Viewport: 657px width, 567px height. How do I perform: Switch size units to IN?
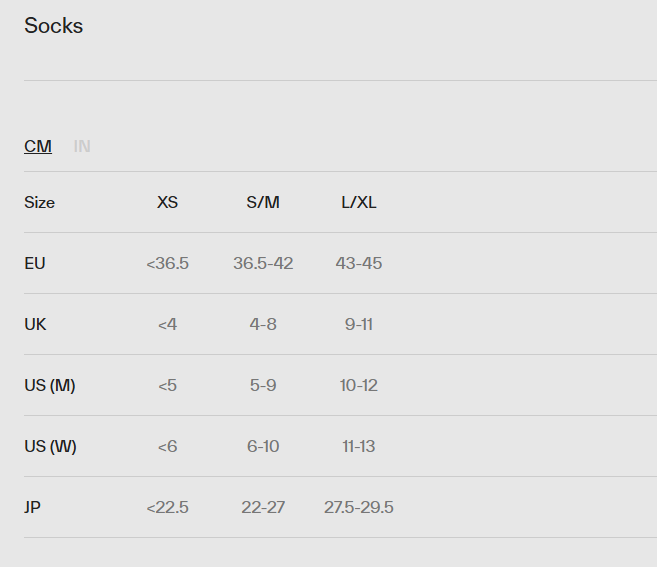pyautogui.click(x=82, y=146)
